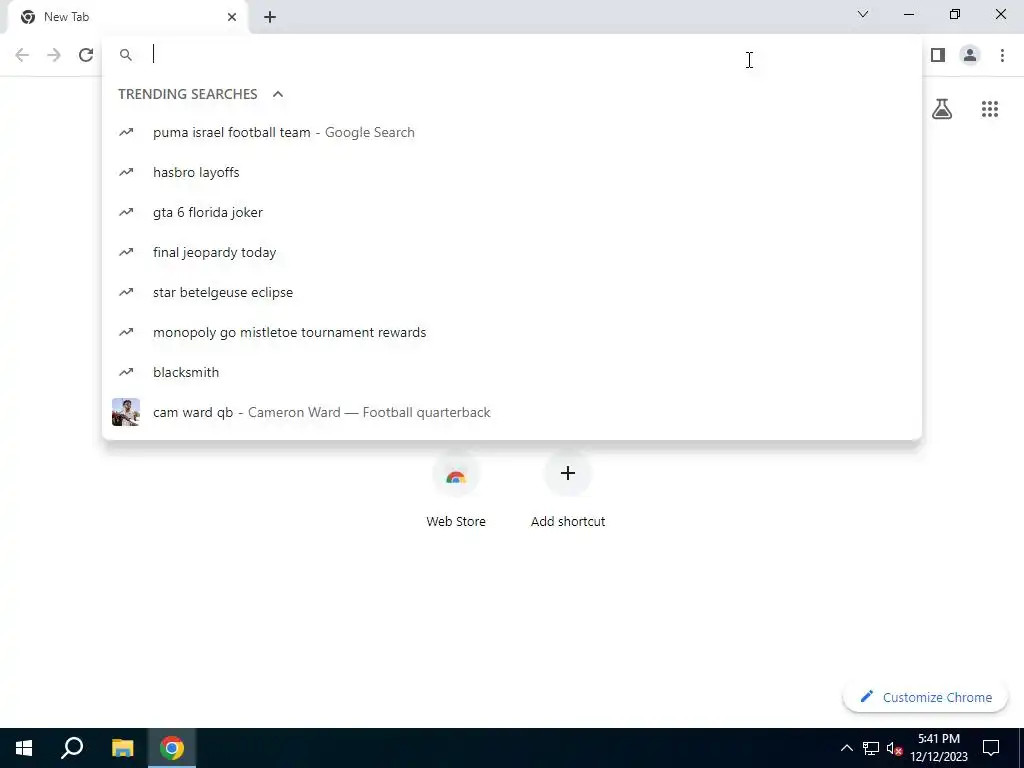Show hidden system tray icons
Image resolution: width=1024 pixels, height=768 pixels.
point(846,748)
